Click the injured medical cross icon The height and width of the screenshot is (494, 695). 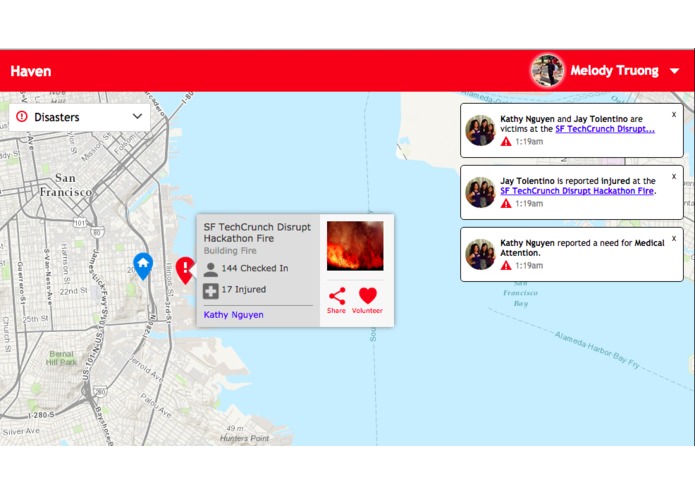coord(211,291)
